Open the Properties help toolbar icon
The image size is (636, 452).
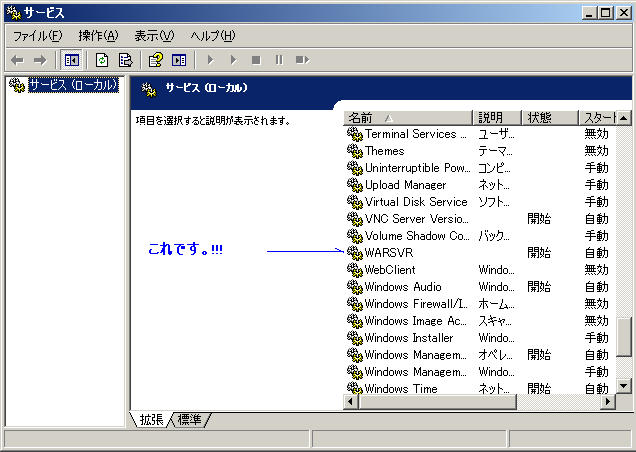tap(156, 60)
